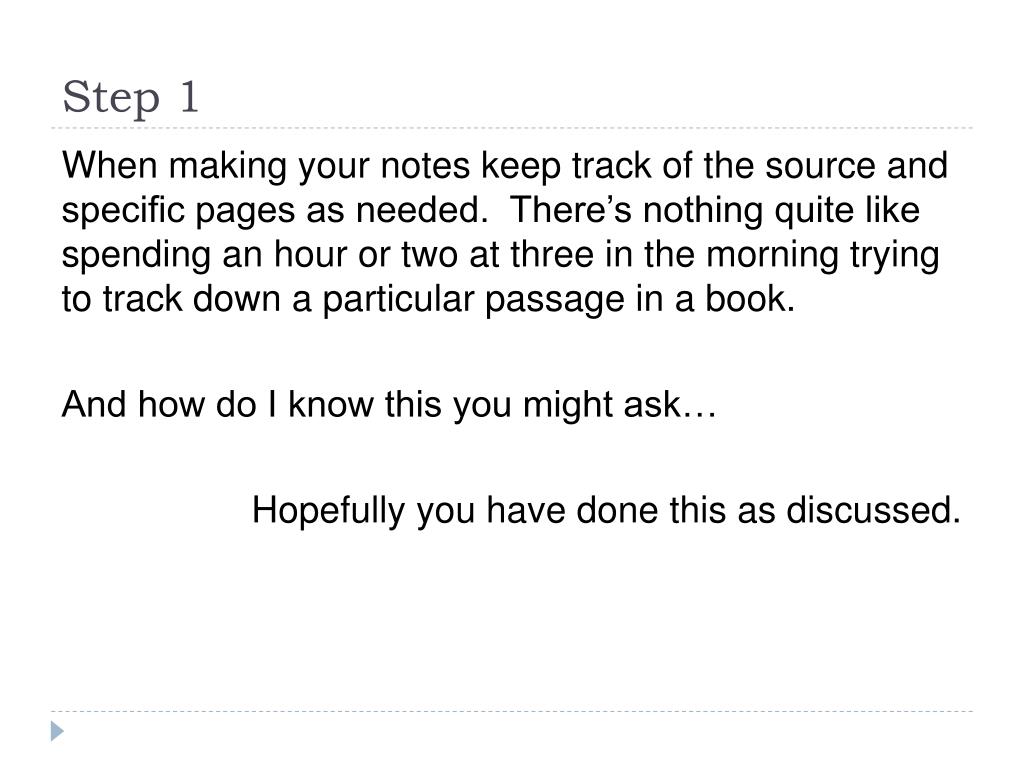The width and height of the screenshot is (1024, 768).
Task: Select the line starting 'When making your notes'
Action: pyautogui.click(x=504, y=167)
